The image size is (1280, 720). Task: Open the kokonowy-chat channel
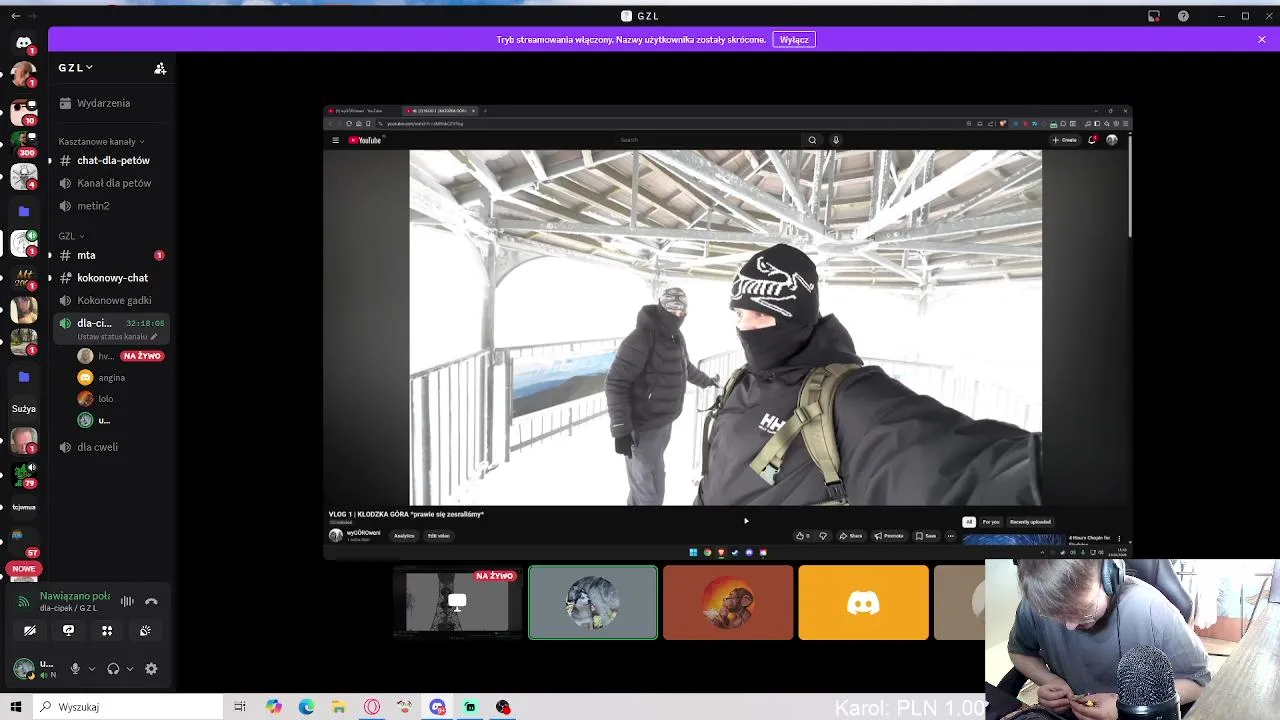click(111, 278)
